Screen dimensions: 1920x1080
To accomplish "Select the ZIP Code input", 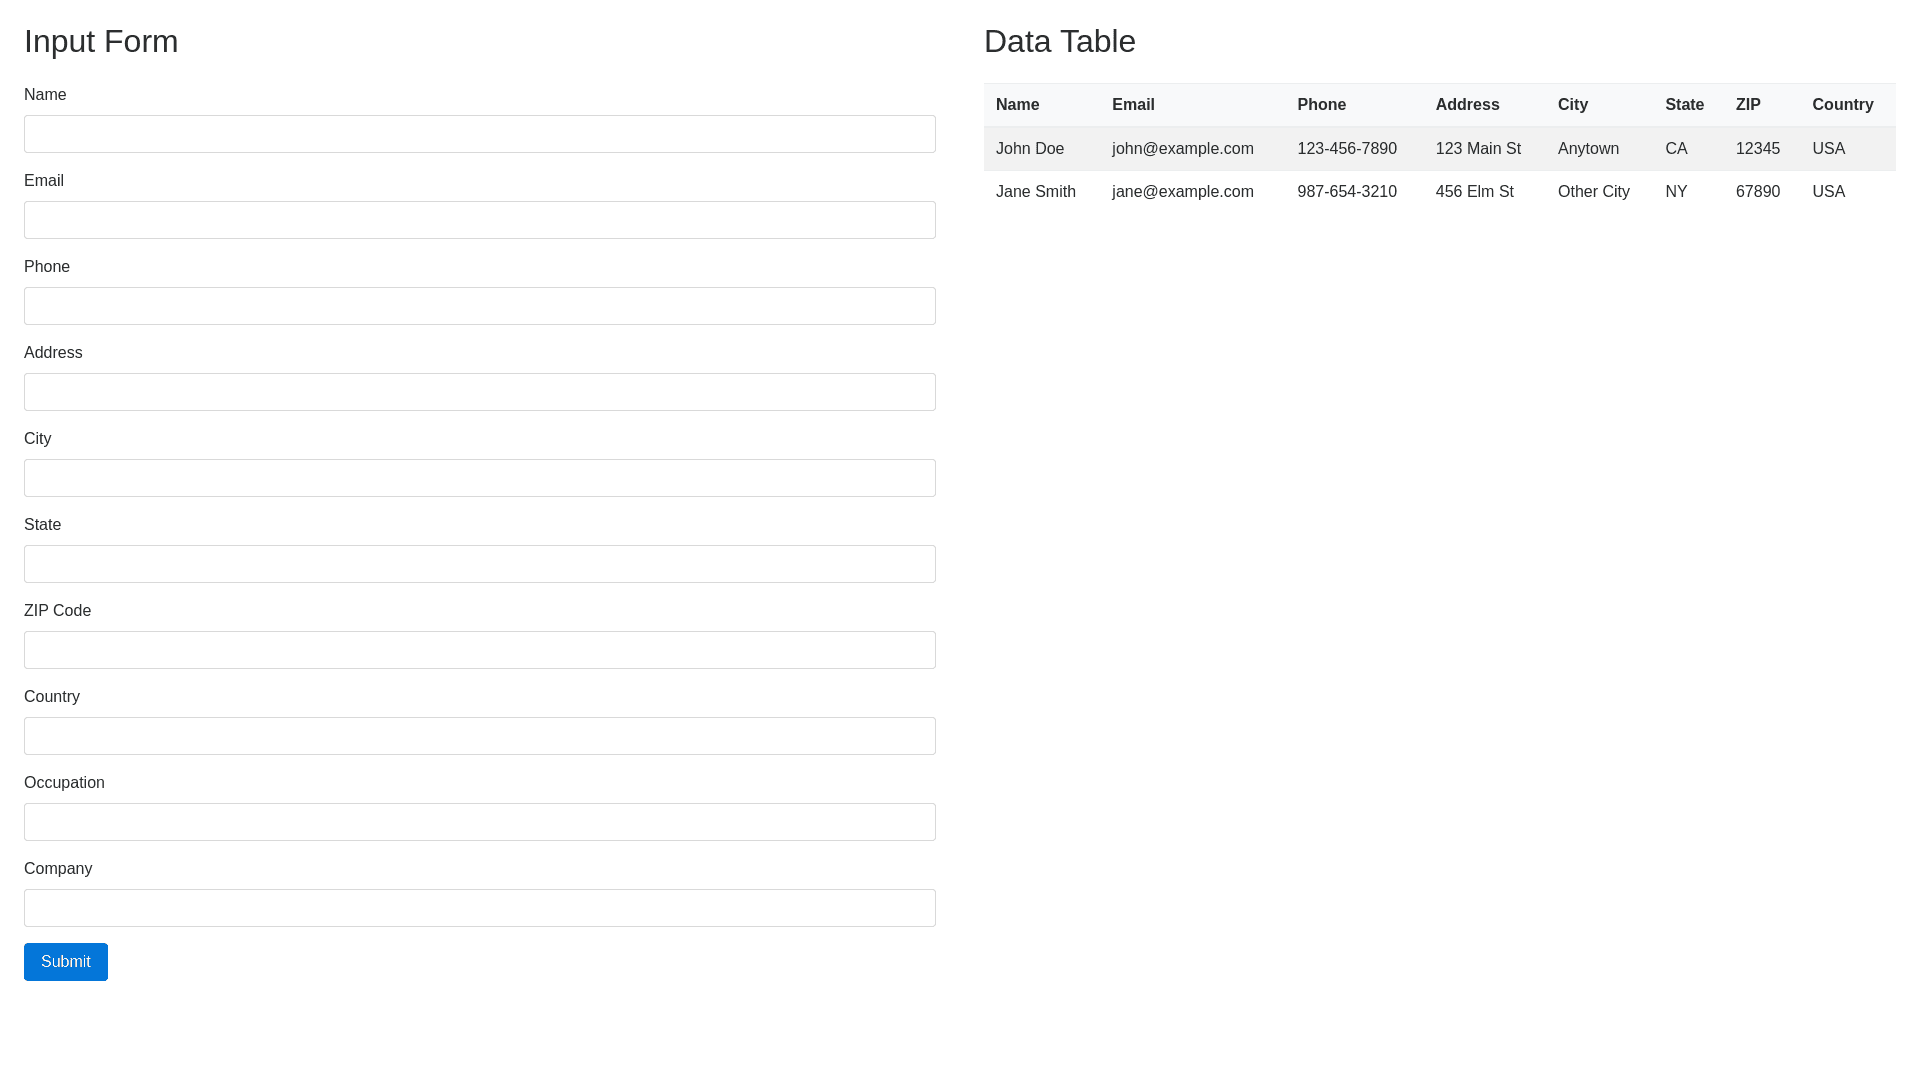I will pyautogui.click(x=480, y=650).
